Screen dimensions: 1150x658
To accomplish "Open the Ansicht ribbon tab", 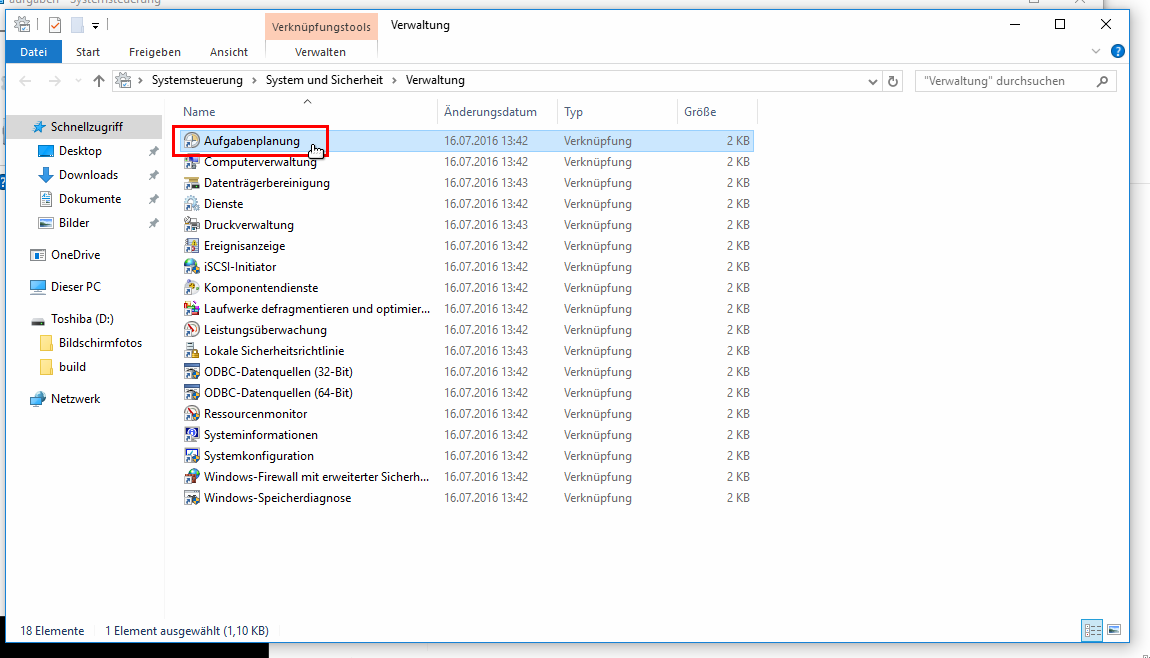I will click(229, 52).
